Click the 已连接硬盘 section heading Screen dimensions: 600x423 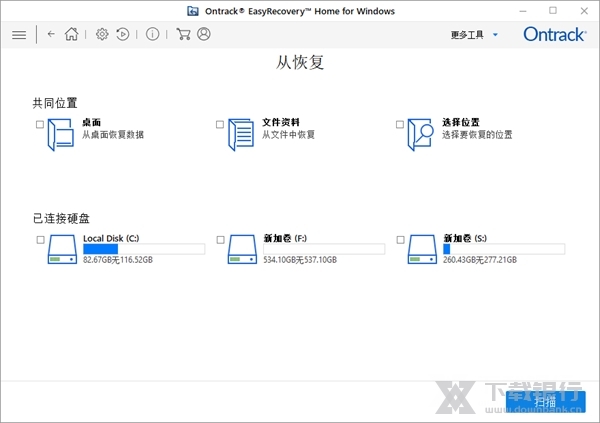[61, 218]
